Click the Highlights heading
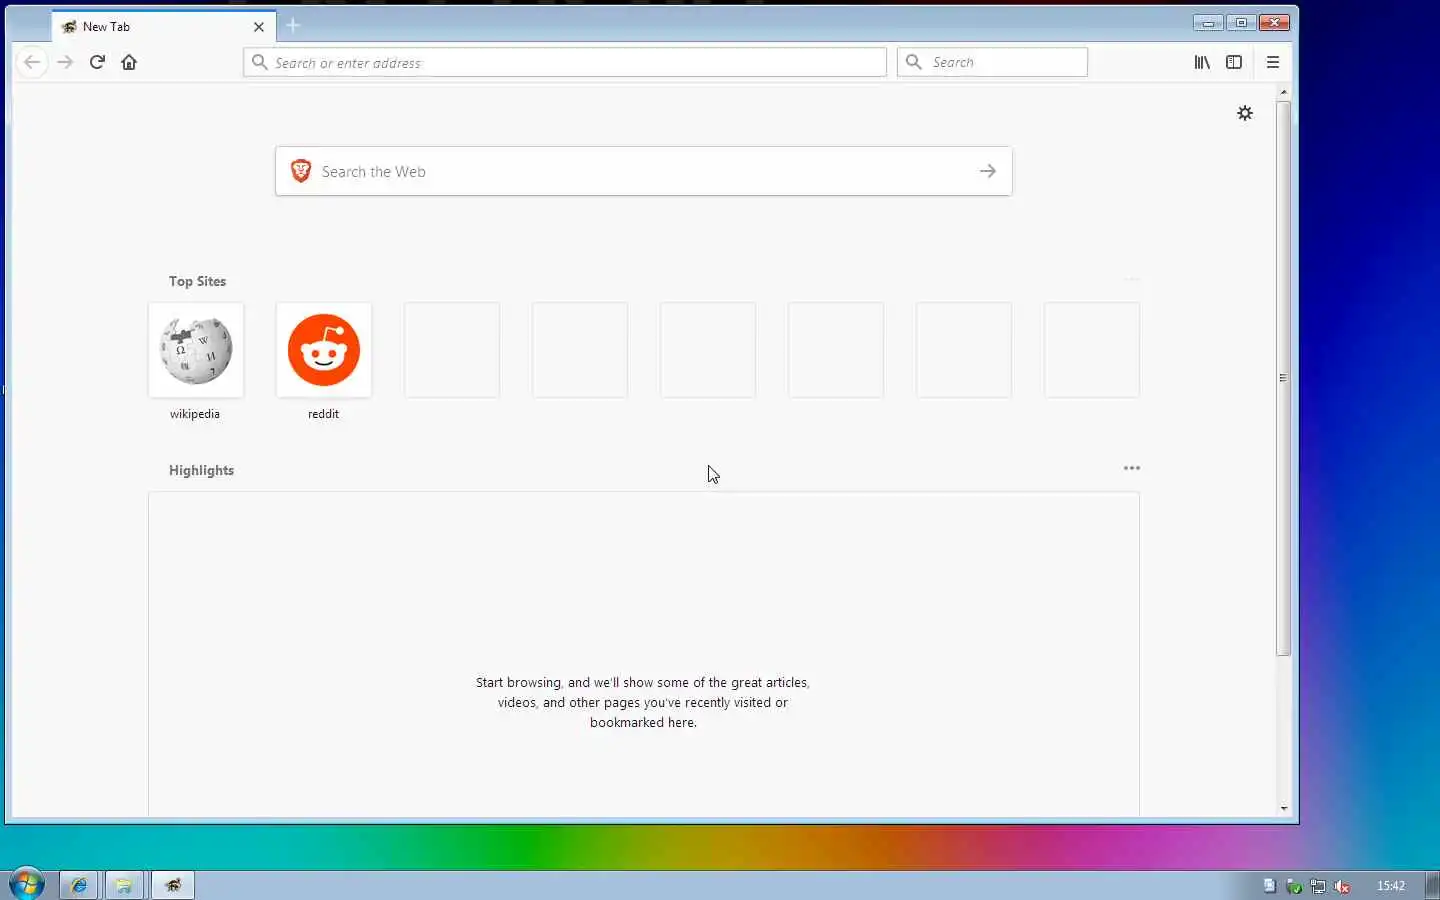 click(201, 470)
